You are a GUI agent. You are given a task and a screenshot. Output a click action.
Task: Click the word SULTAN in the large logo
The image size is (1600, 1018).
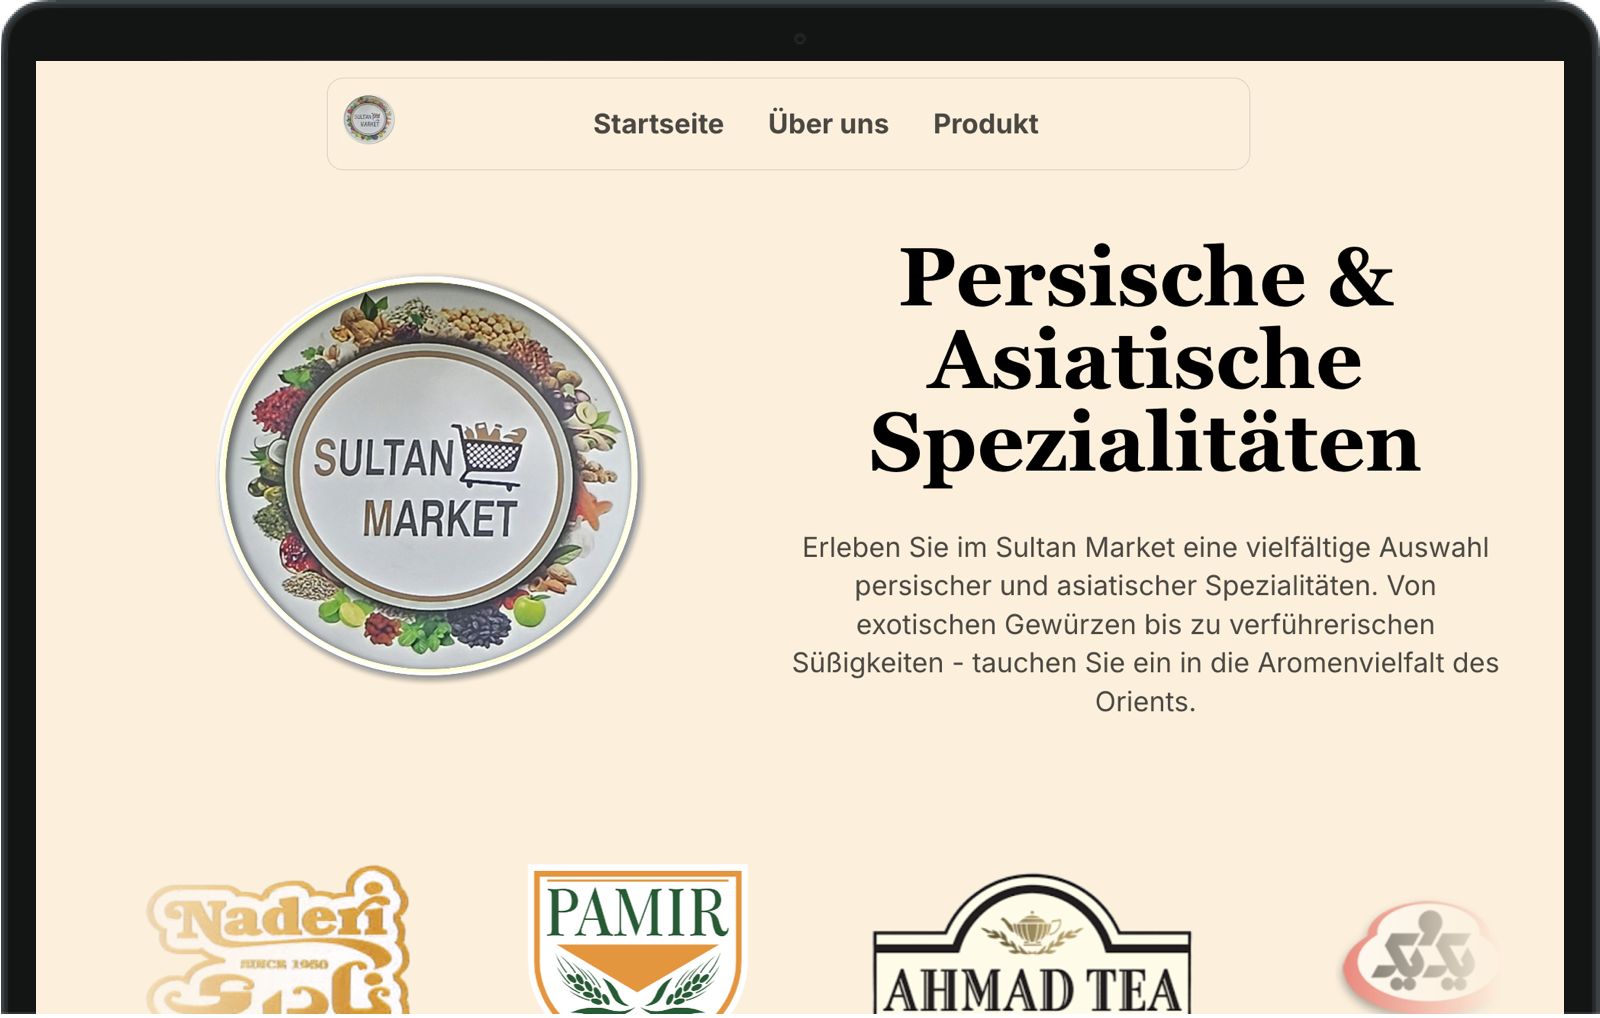384,459
